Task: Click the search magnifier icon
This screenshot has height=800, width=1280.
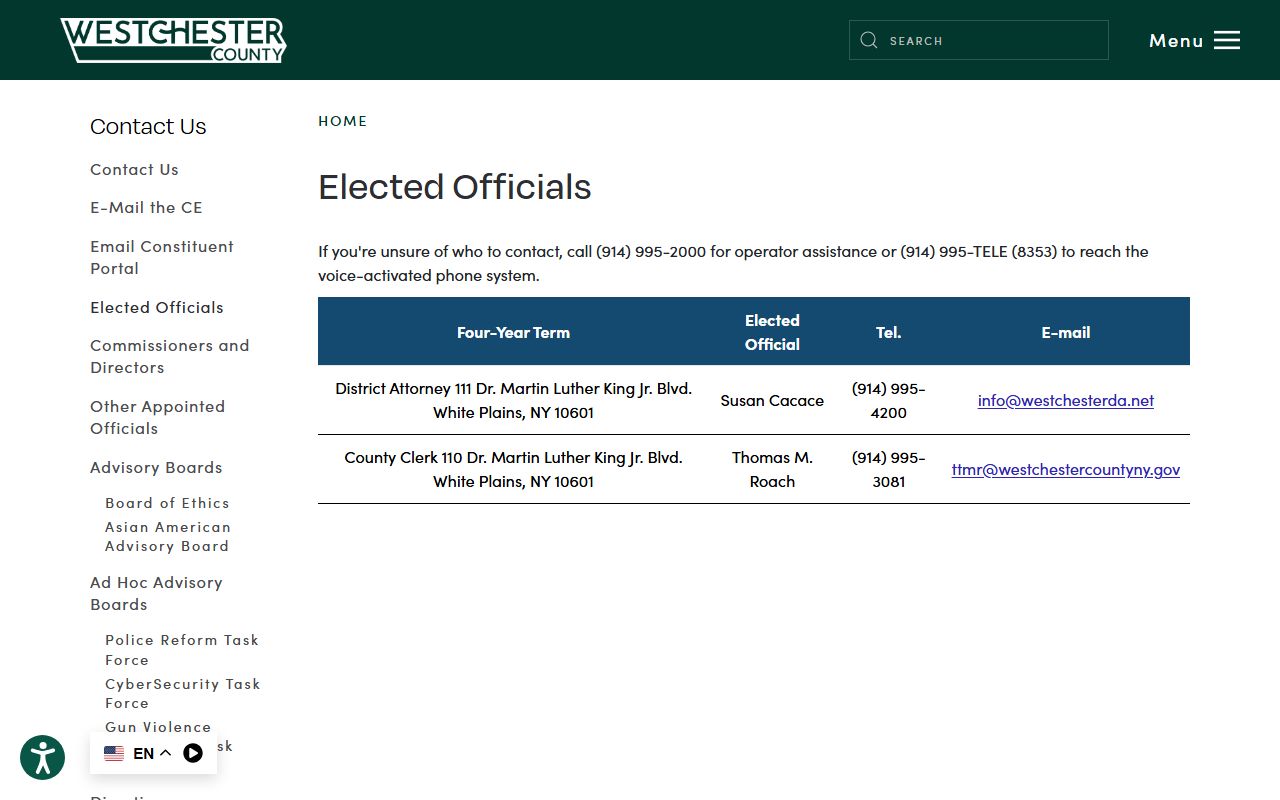Action: (x=869, y=40)
